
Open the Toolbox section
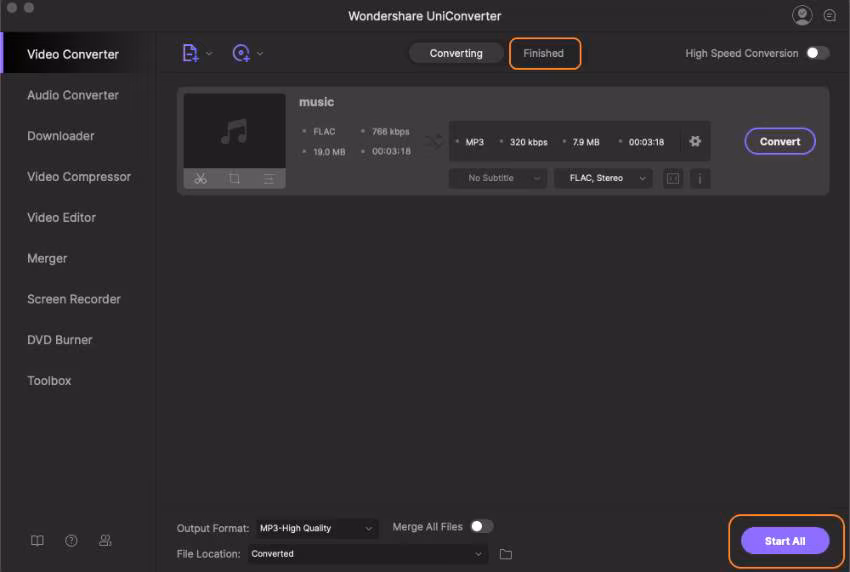pos(49,381)
